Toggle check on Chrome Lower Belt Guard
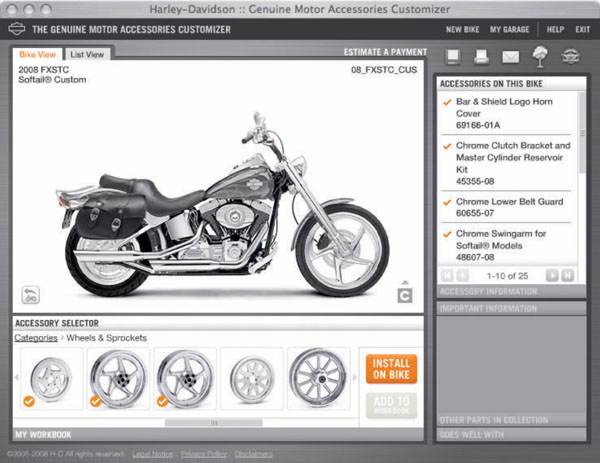The height and width of the screenshot is (463, 600). tap(447, 202)
